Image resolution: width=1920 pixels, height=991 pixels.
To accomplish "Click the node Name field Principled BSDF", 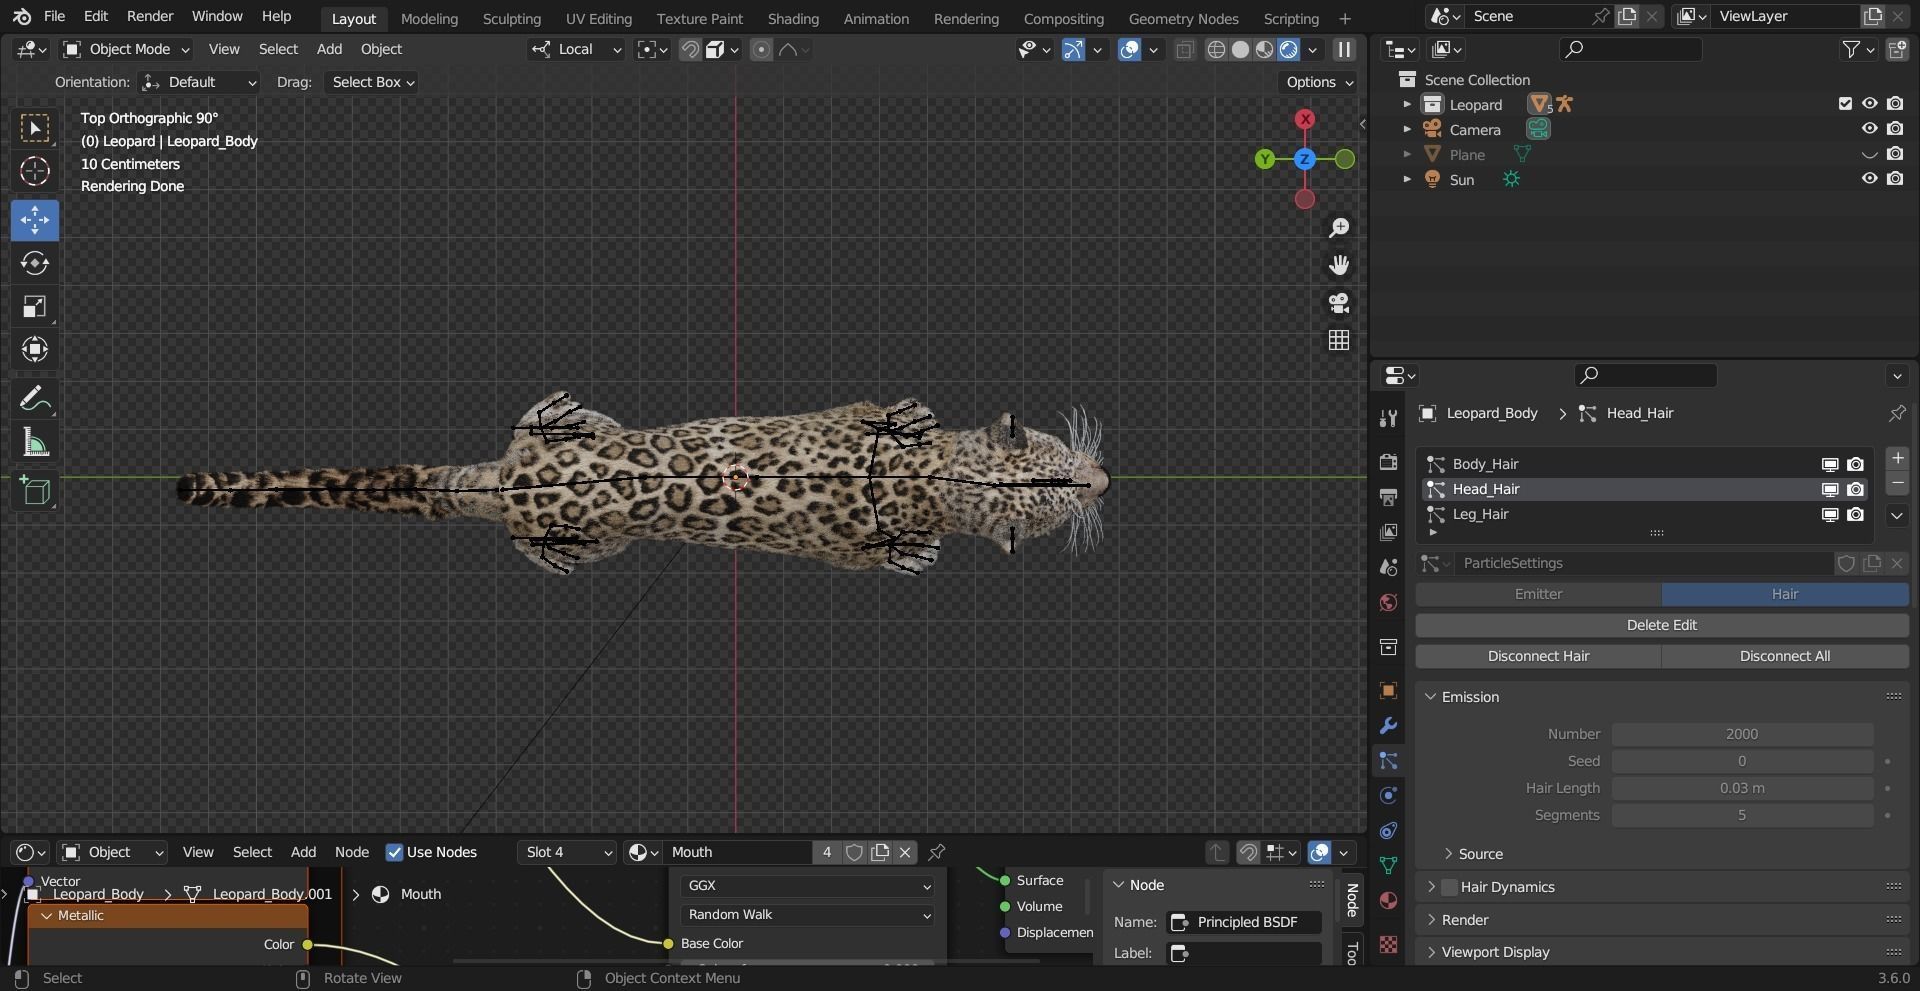I will [x=1244, y=922].
